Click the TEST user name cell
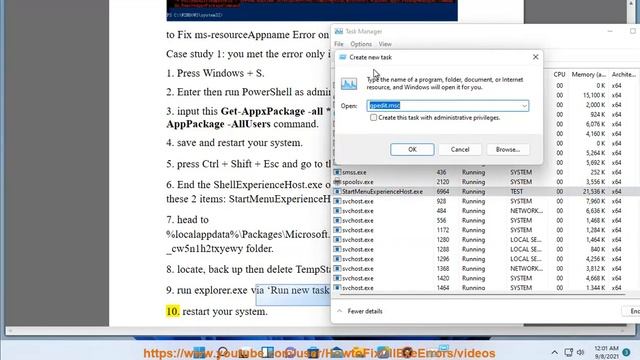Viewport: 640px width, 360px height. pos(516,191)
